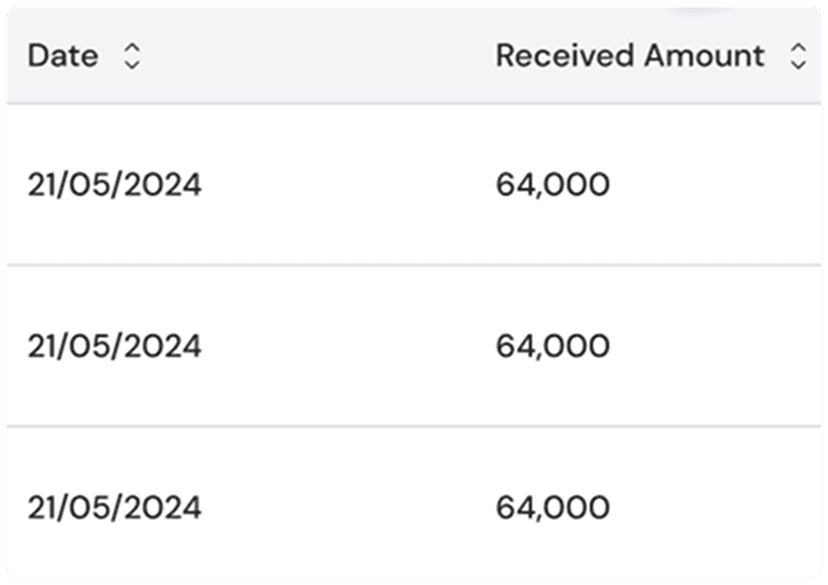Screen dimensions: 828x585
Task: Sort Received Amount ascending via up chevron
Action: (x=798, y=48)
